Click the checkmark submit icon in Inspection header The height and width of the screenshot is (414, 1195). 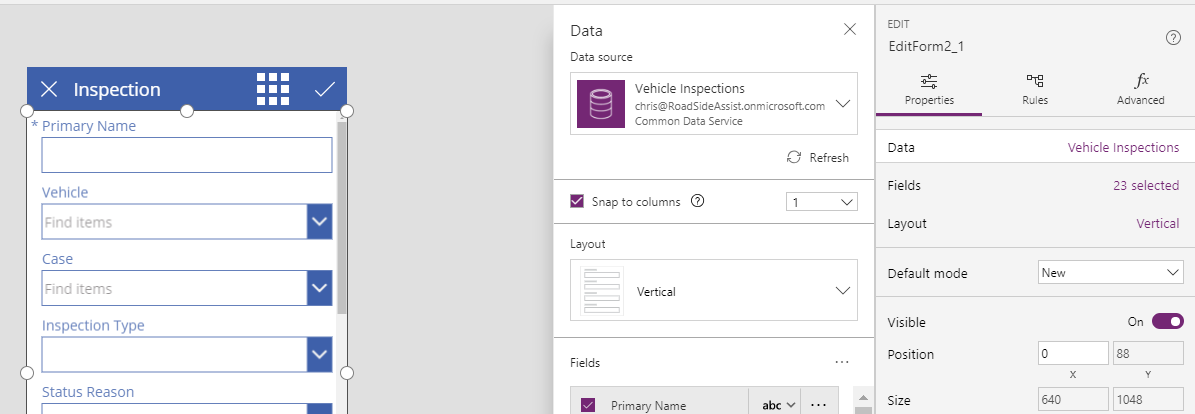pos(325,89)
